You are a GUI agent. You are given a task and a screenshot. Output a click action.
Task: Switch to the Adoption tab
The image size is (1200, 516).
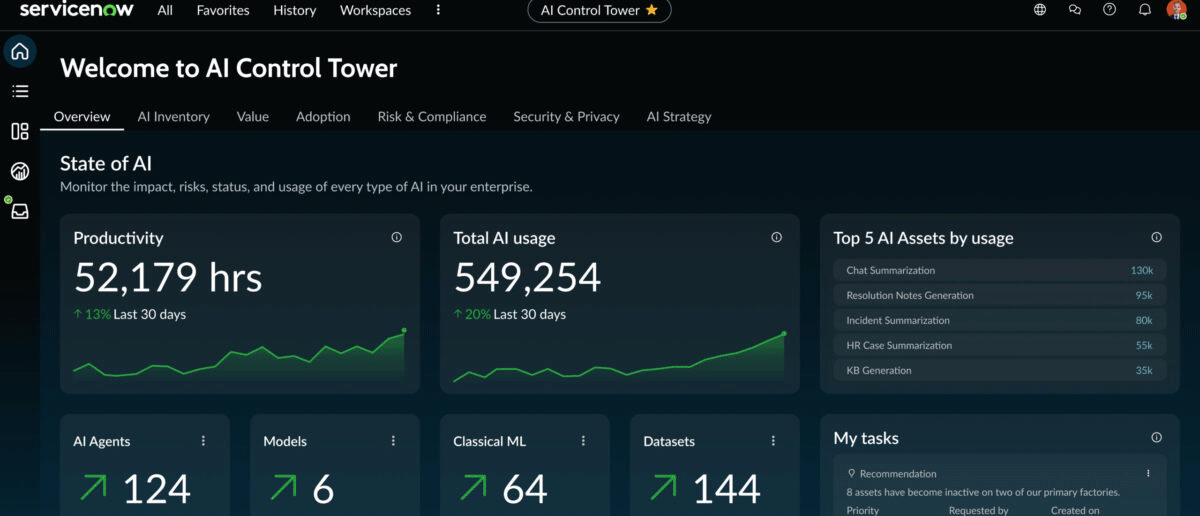pyautogui.click(x=323, y=116)
